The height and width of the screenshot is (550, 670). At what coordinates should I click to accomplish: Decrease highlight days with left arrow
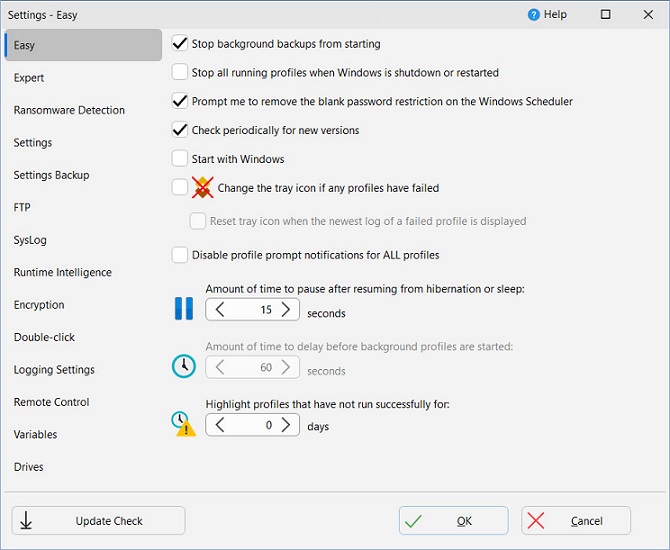point(220,424)
